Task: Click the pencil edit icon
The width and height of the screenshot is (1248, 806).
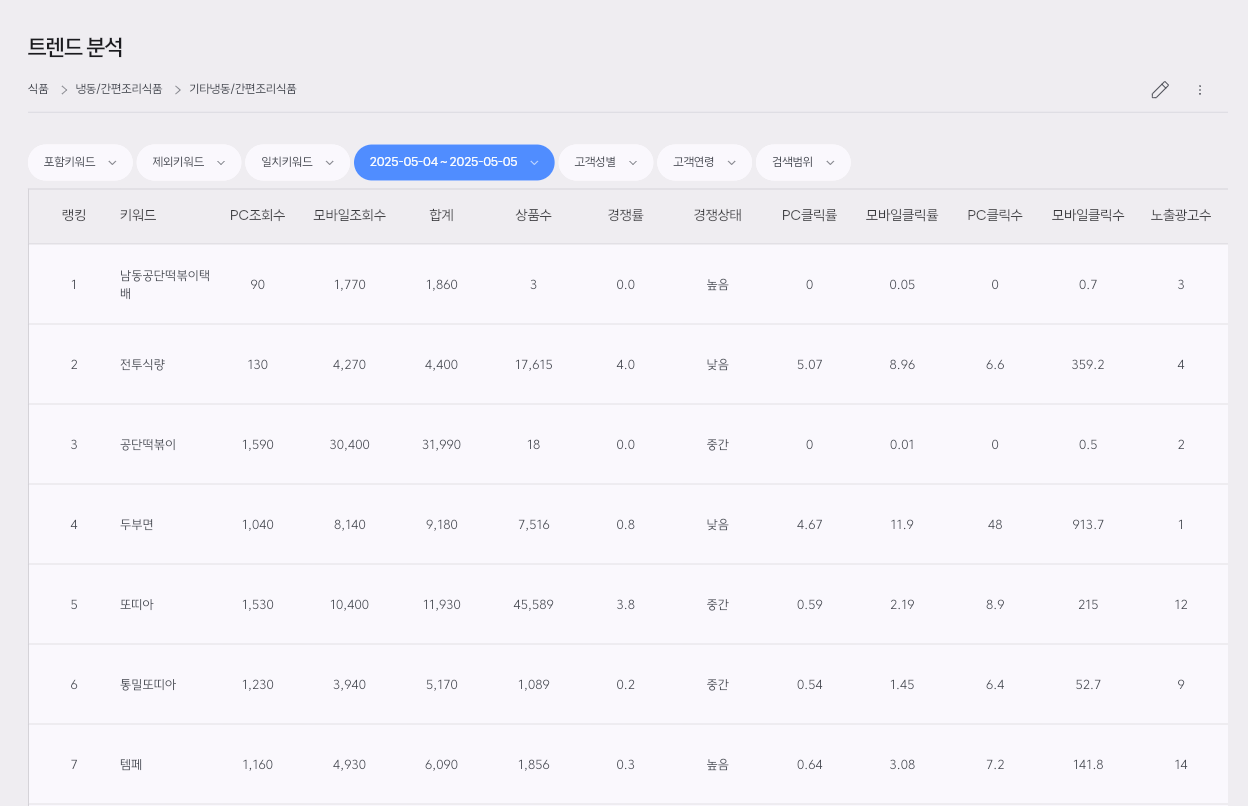Action: click(1160, 90)
